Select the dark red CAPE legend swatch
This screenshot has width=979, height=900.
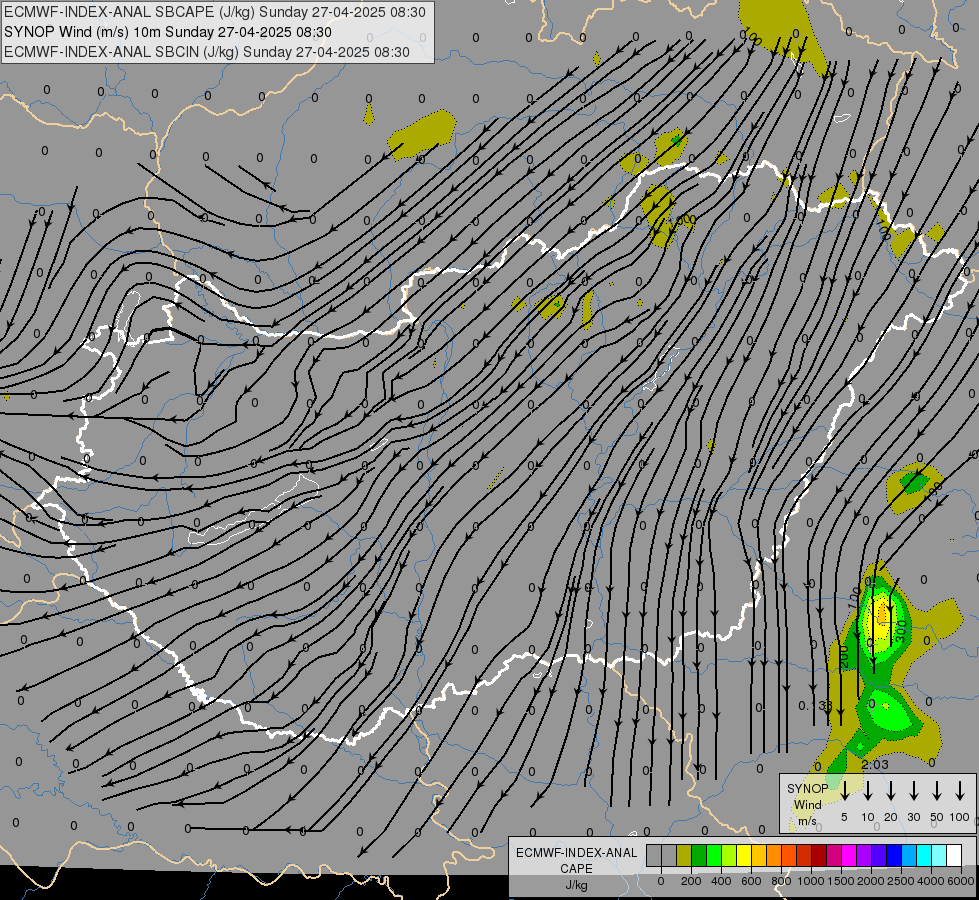pos(819,855)
